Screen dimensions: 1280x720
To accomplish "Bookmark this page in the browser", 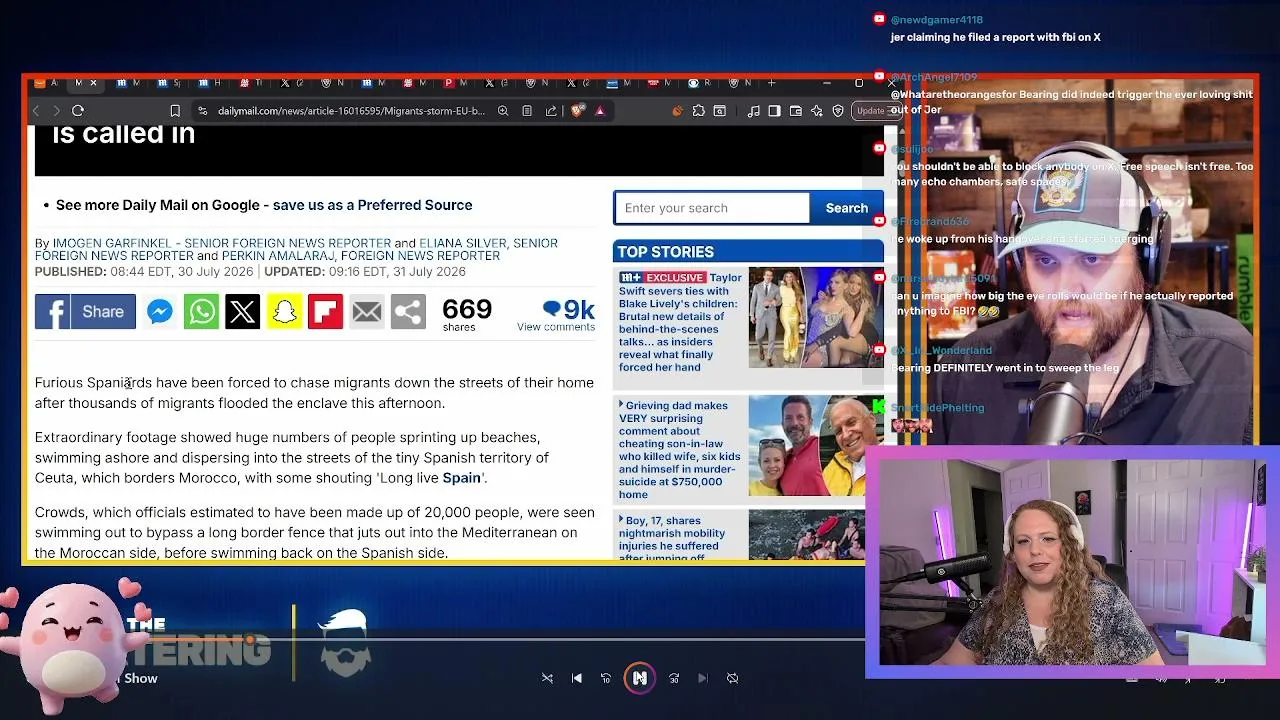I will pyautogui.click(x=175, y=111).
